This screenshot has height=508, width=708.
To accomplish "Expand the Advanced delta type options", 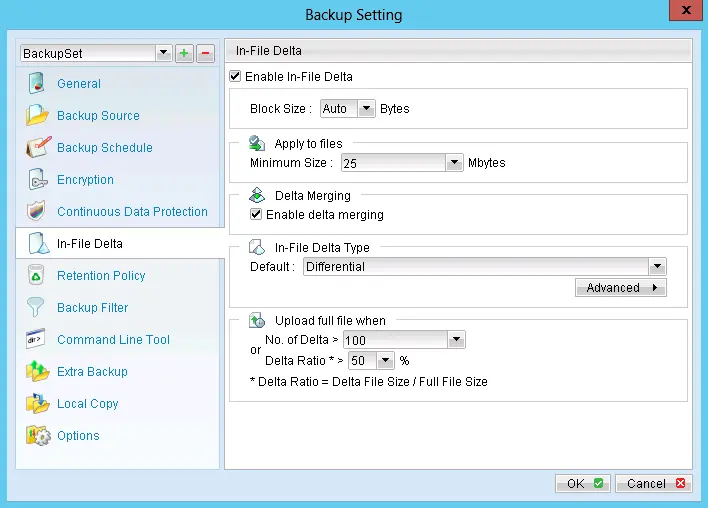I will (x=621, y=287).
